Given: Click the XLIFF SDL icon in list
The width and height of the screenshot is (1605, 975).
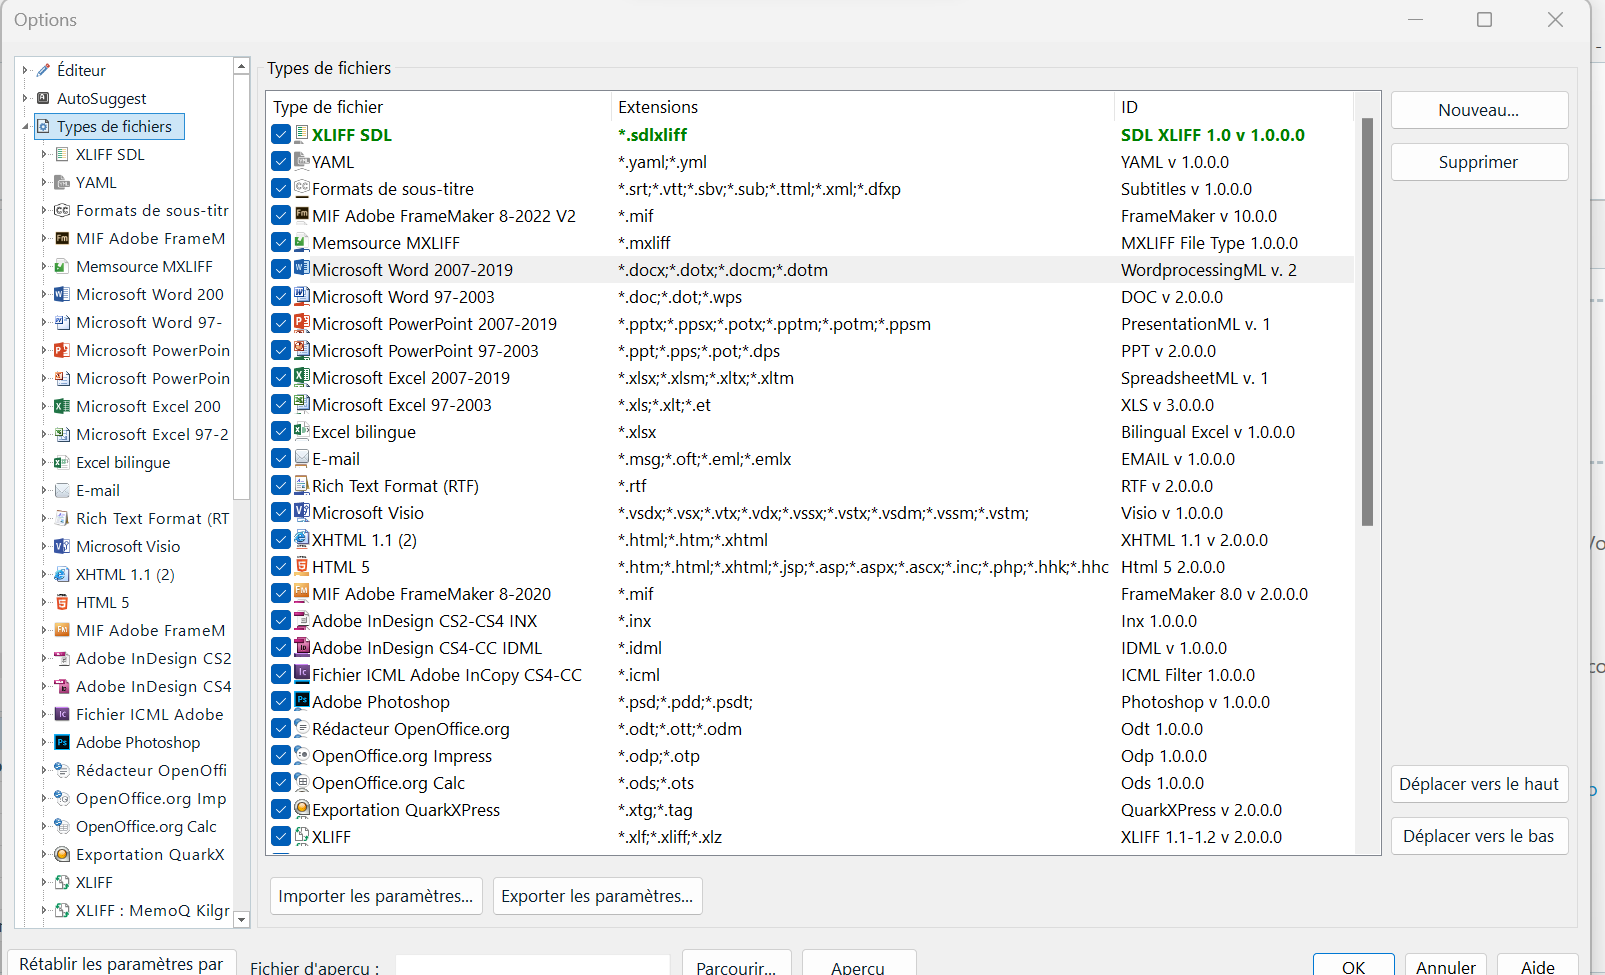Looking at the screenshot, I should click(302, 134).
